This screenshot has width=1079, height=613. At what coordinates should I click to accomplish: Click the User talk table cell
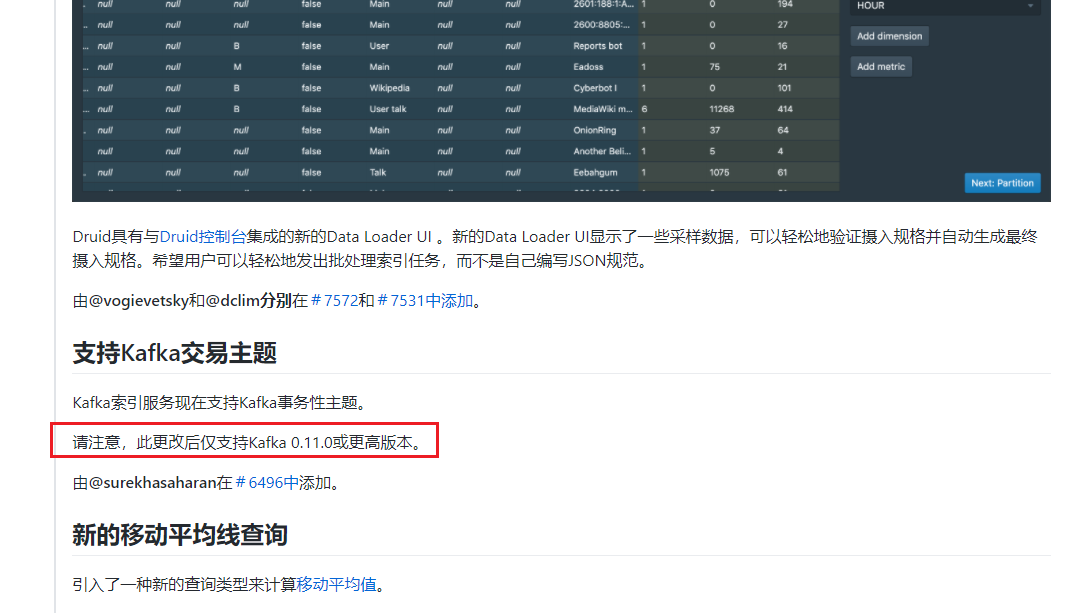tap(387, 109)
